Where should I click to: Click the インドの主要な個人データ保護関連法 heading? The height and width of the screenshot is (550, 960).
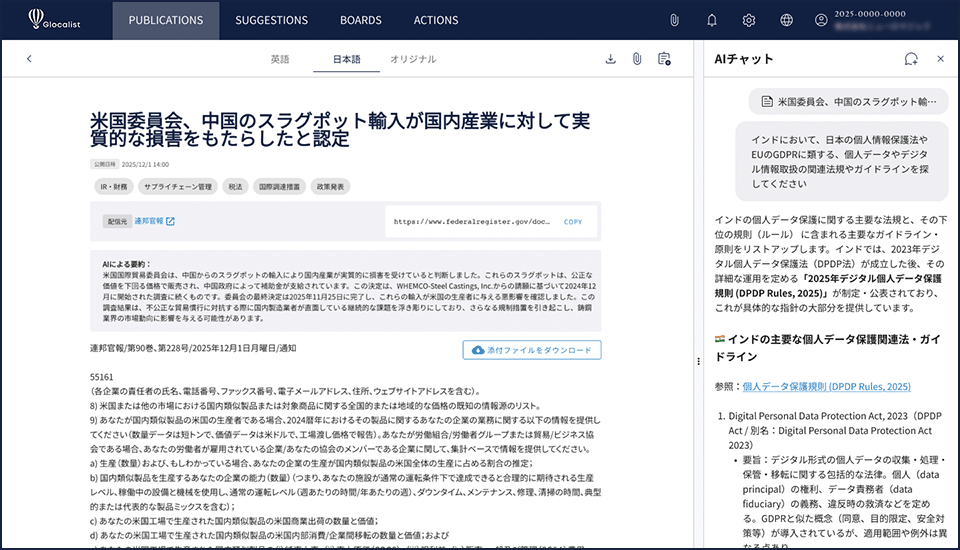point(827,347)
